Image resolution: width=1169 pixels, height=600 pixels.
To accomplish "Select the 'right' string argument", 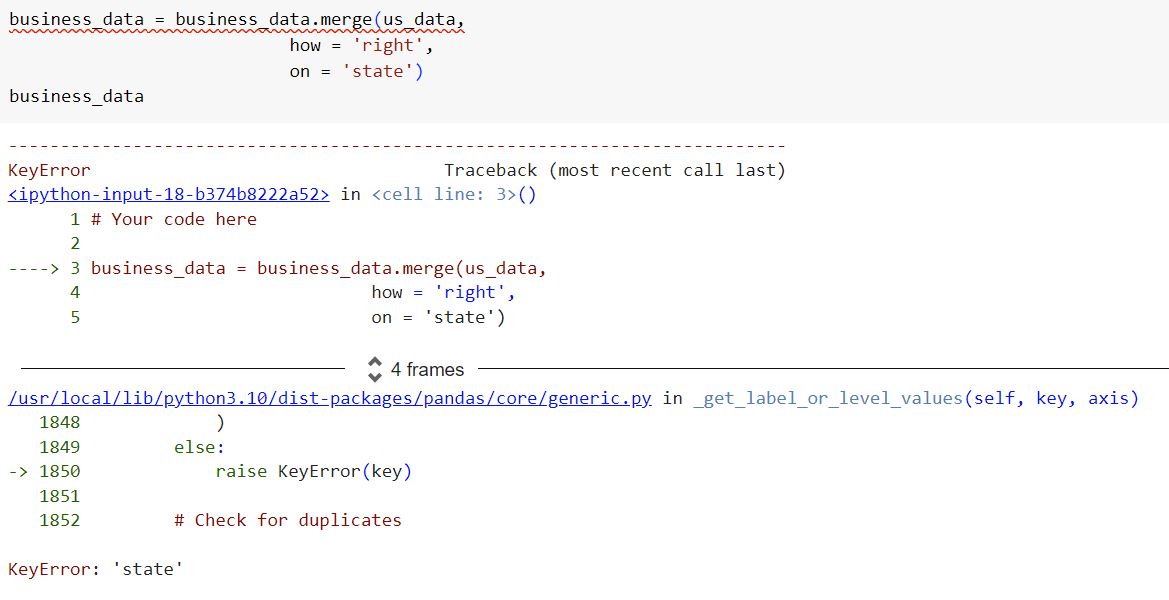I will [388, 44].
